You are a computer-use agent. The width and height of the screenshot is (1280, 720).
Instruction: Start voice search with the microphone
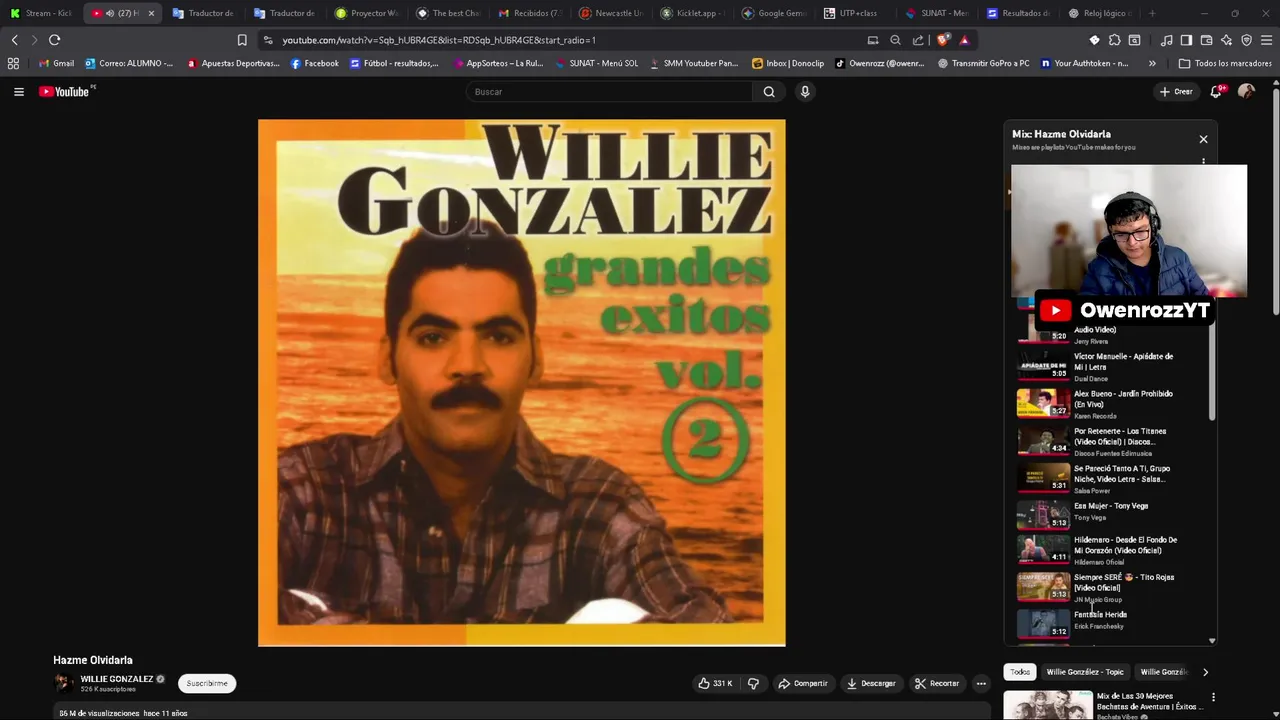pyautogui.click(x=804, y=92)
